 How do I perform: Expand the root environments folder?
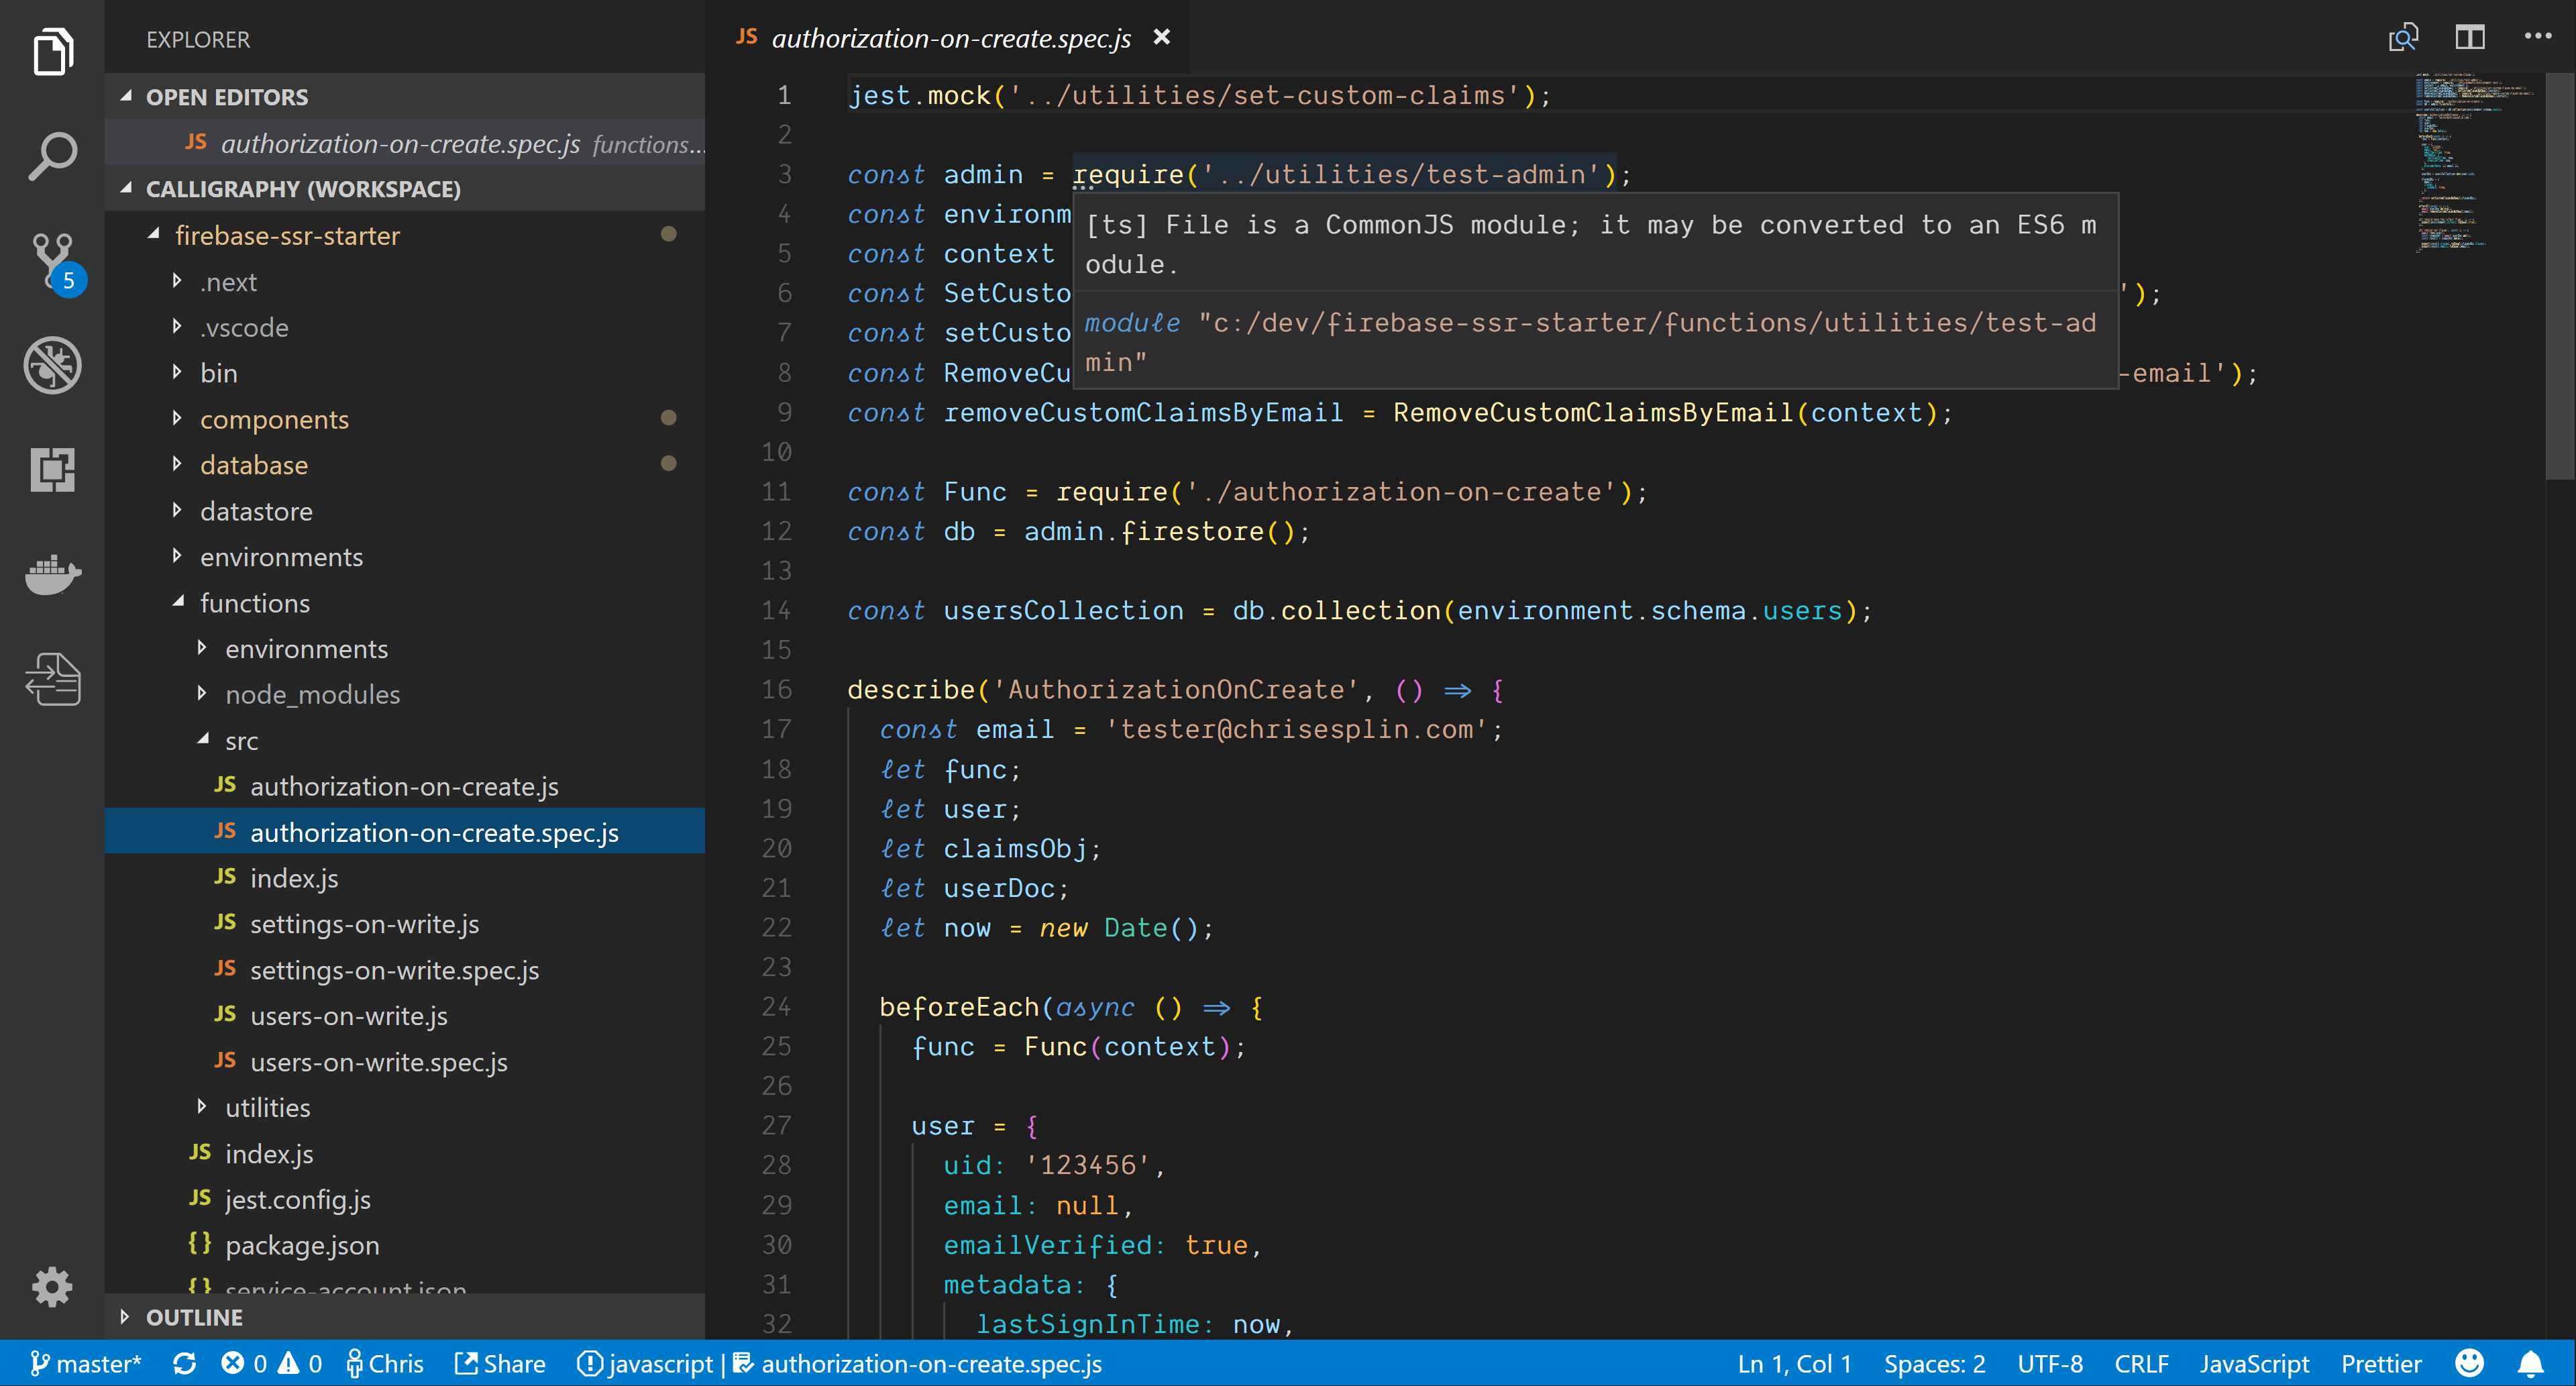[x=404, y=557]
